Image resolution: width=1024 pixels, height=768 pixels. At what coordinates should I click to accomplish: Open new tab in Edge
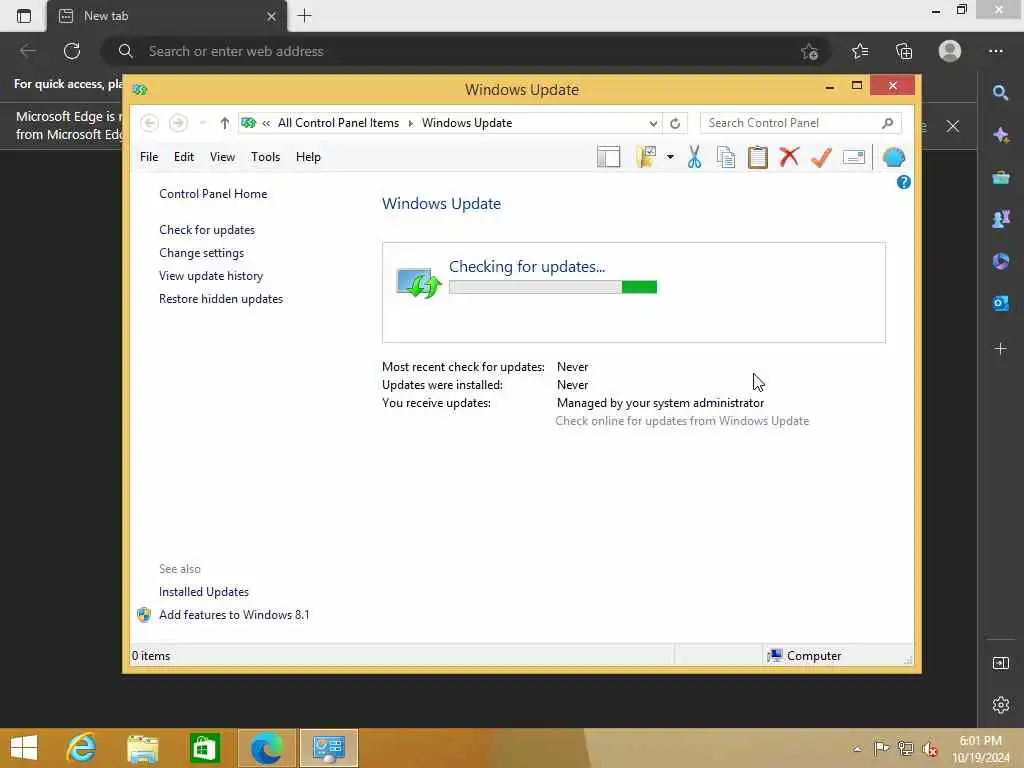304,16
